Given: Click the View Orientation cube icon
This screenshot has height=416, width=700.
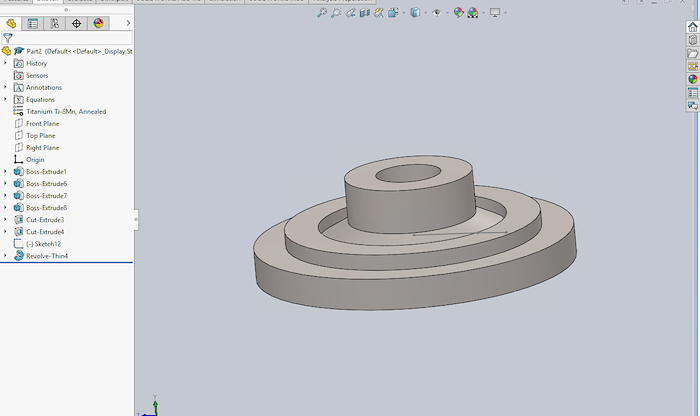Looking at the screenshot, I should [x=393, y=13].
